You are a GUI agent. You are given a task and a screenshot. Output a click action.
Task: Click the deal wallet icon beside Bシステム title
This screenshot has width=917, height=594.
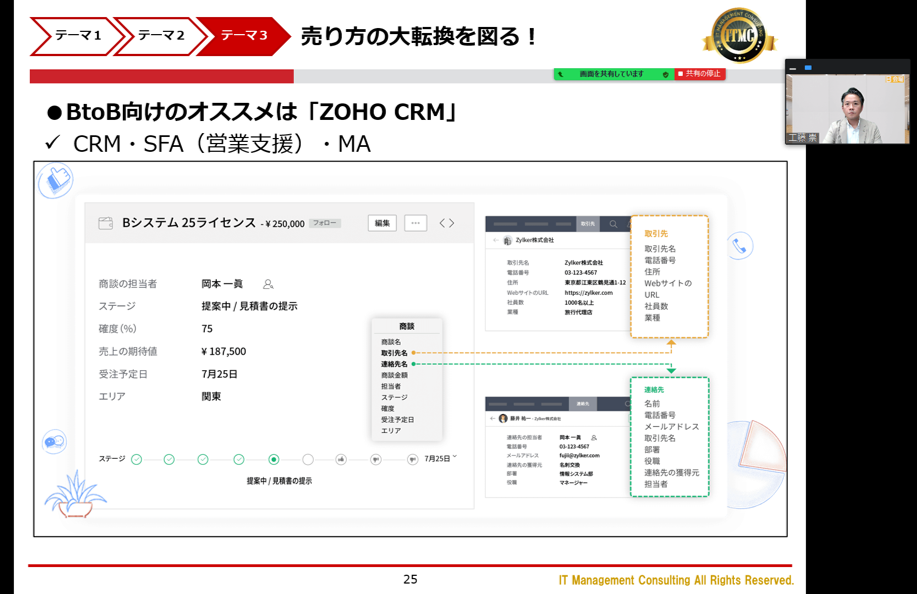(x=105, y=223)
